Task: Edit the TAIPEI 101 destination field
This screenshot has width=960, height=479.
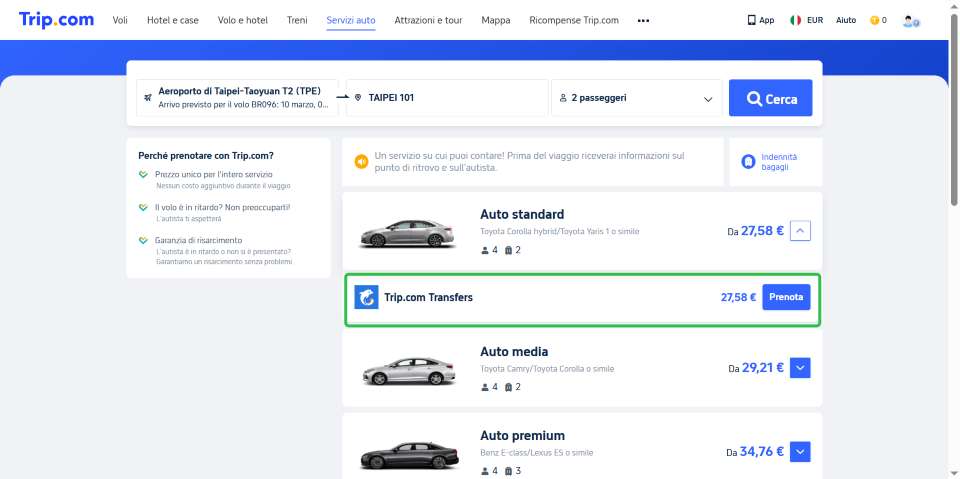Action: pos(445,98)
